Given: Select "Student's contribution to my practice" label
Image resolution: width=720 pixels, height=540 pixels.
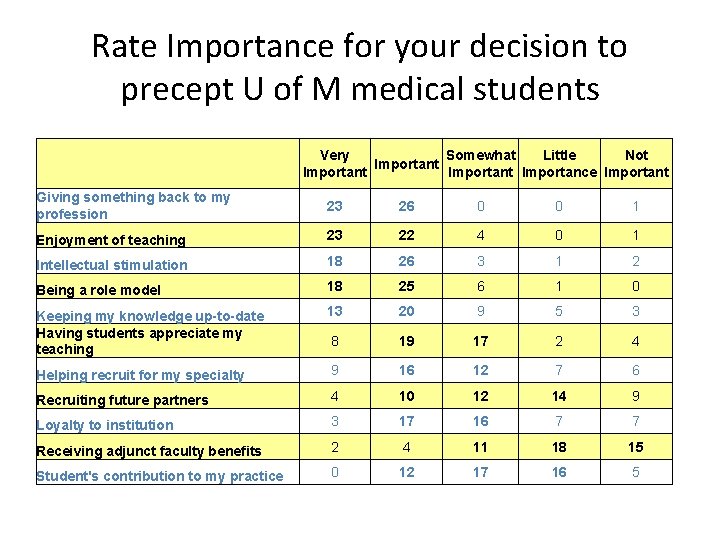Looking at the screenshot, I should [159, 476].
